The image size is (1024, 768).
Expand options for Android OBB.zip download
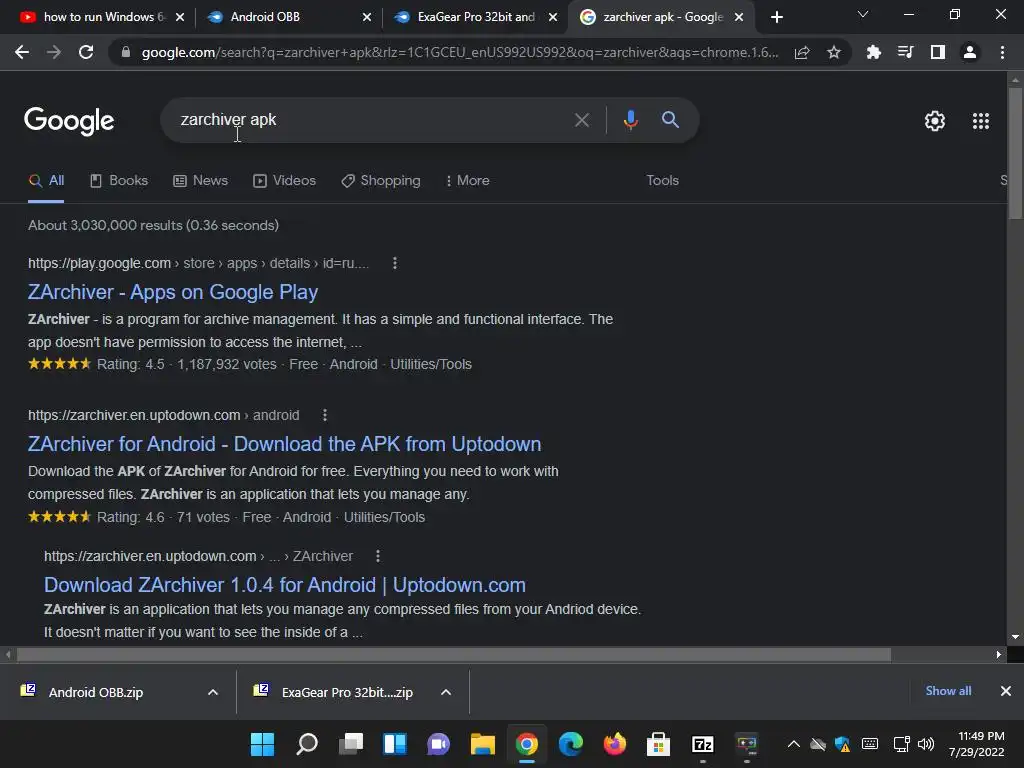click(213, 692)
